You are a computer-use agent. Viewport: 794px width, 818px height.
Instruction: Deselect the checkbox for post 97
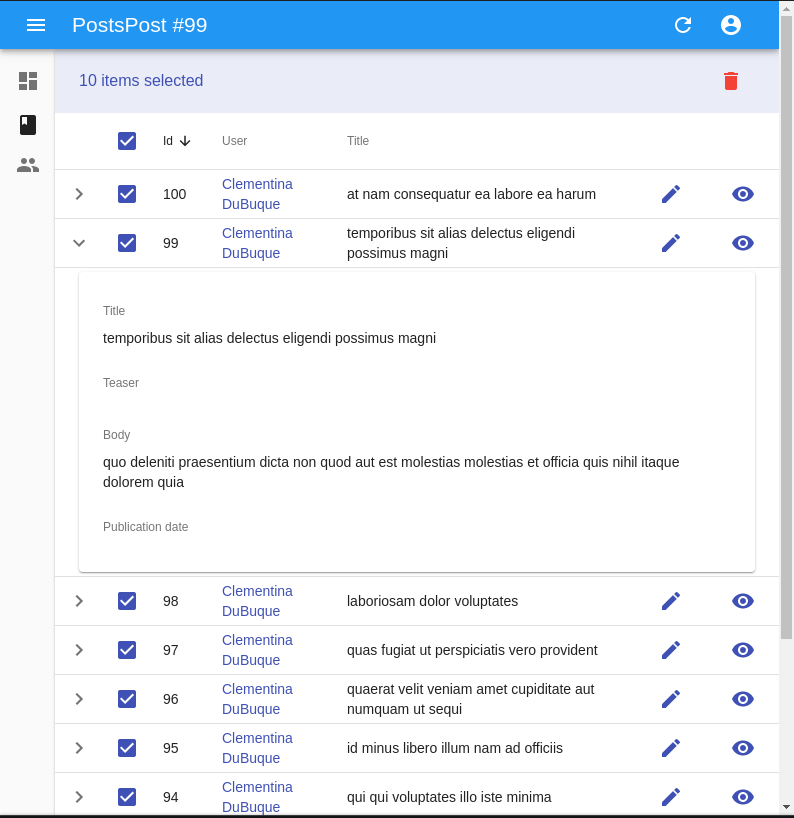(127, 649)
